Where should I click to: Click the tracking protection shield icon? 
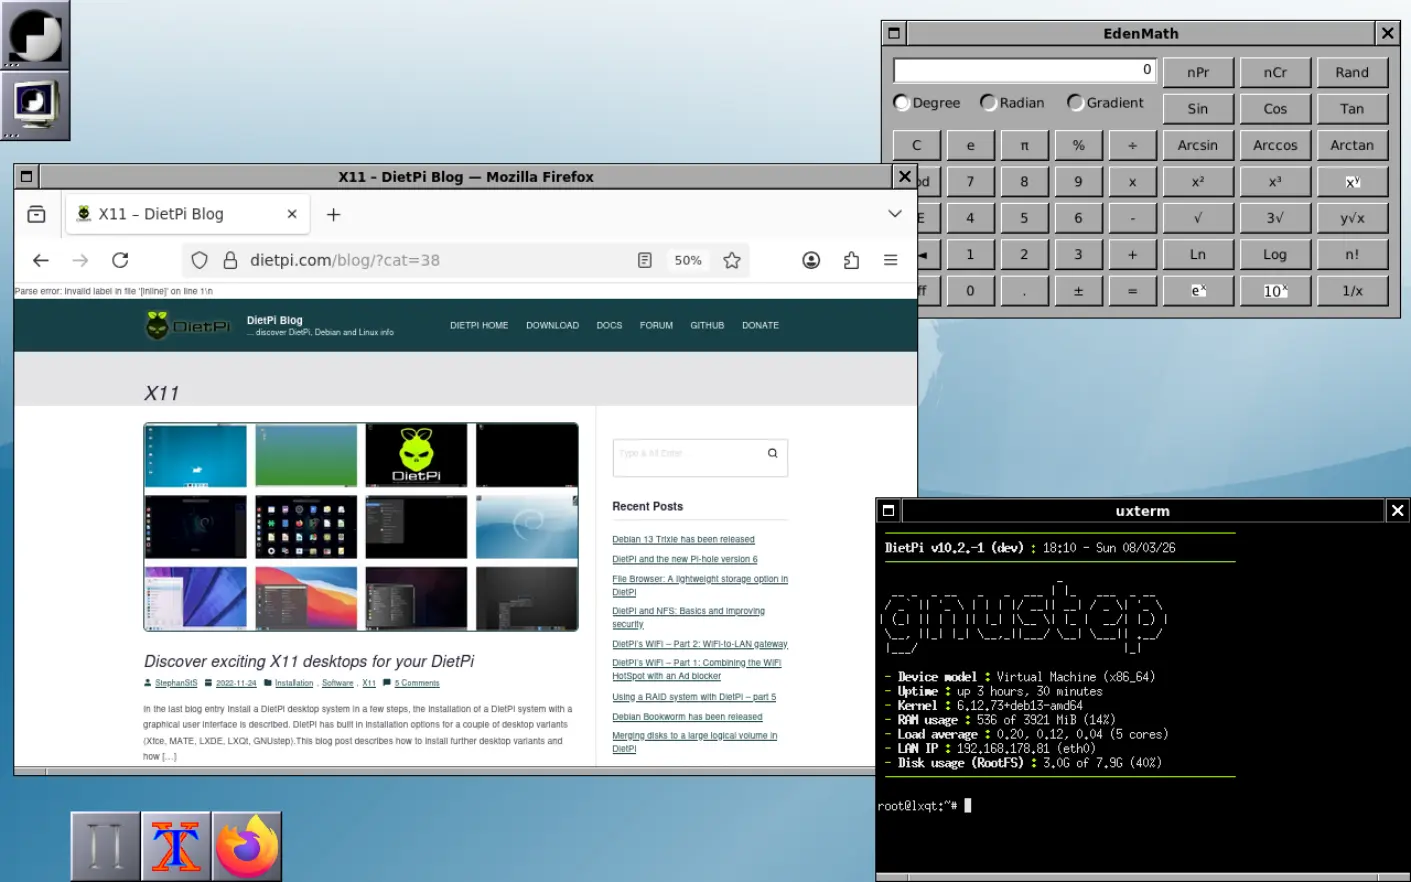(x=200, y=260)
